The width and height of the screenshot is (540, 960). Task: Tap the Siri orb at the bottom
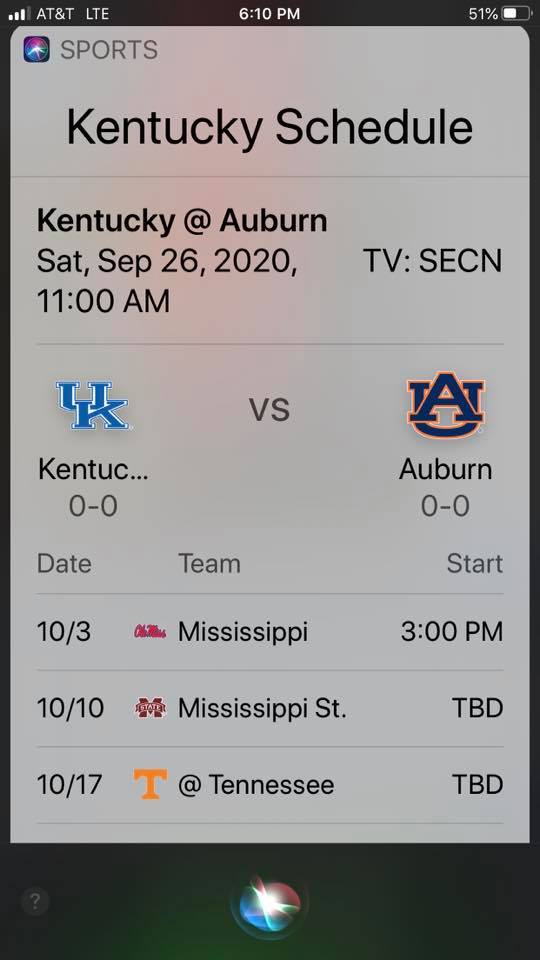point(270,904)
